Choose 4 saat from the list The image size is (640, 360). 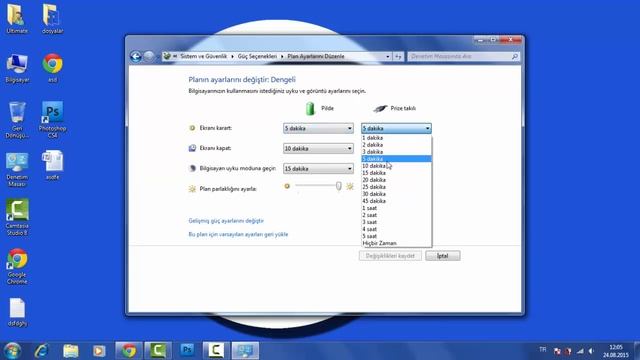click(396, 229)
